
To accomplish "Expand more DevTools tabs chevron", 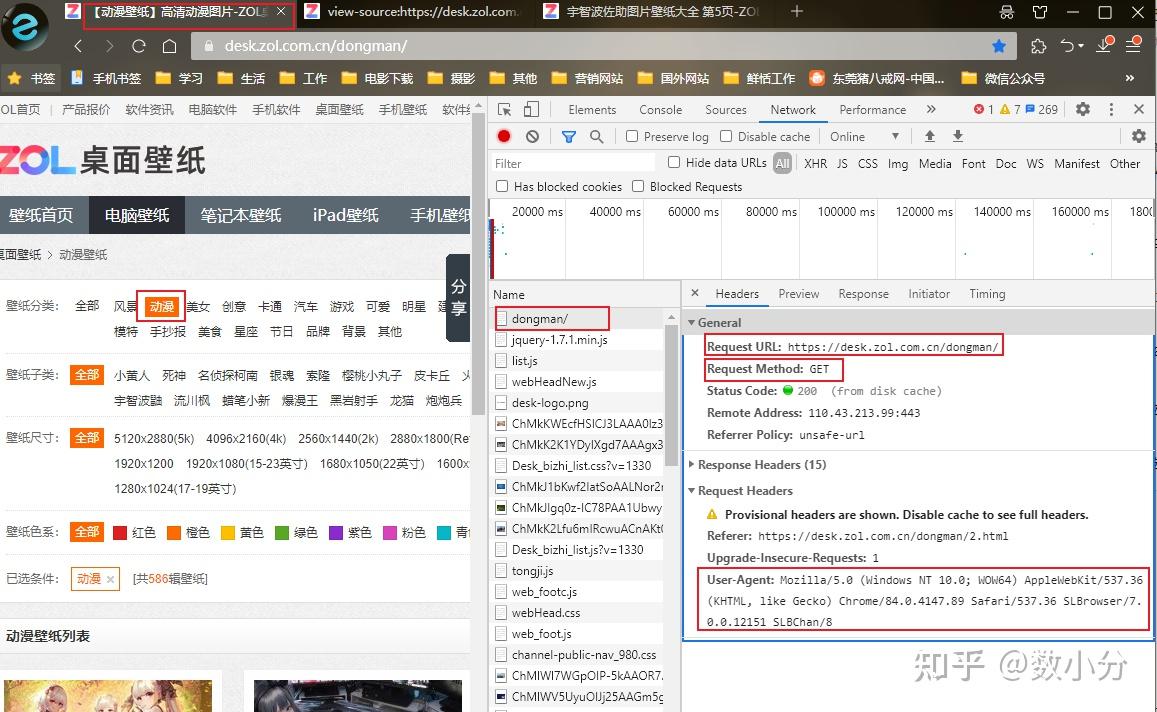I will 931,109.
